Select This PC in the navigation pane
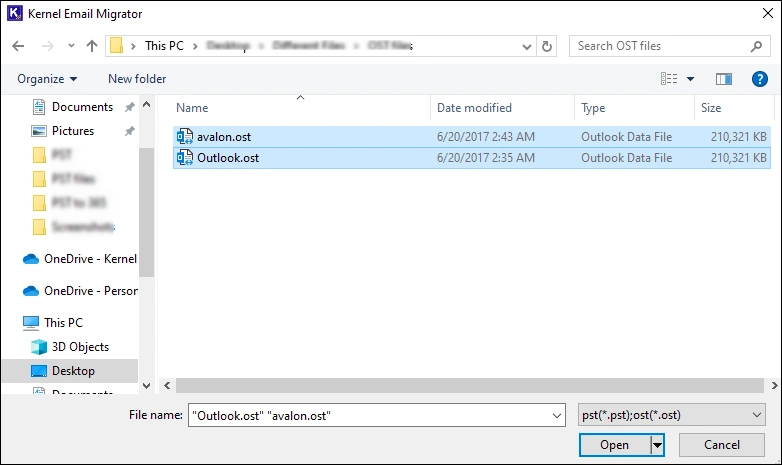The width and height of the screenshot is (782, 465). tap(63, 322)
